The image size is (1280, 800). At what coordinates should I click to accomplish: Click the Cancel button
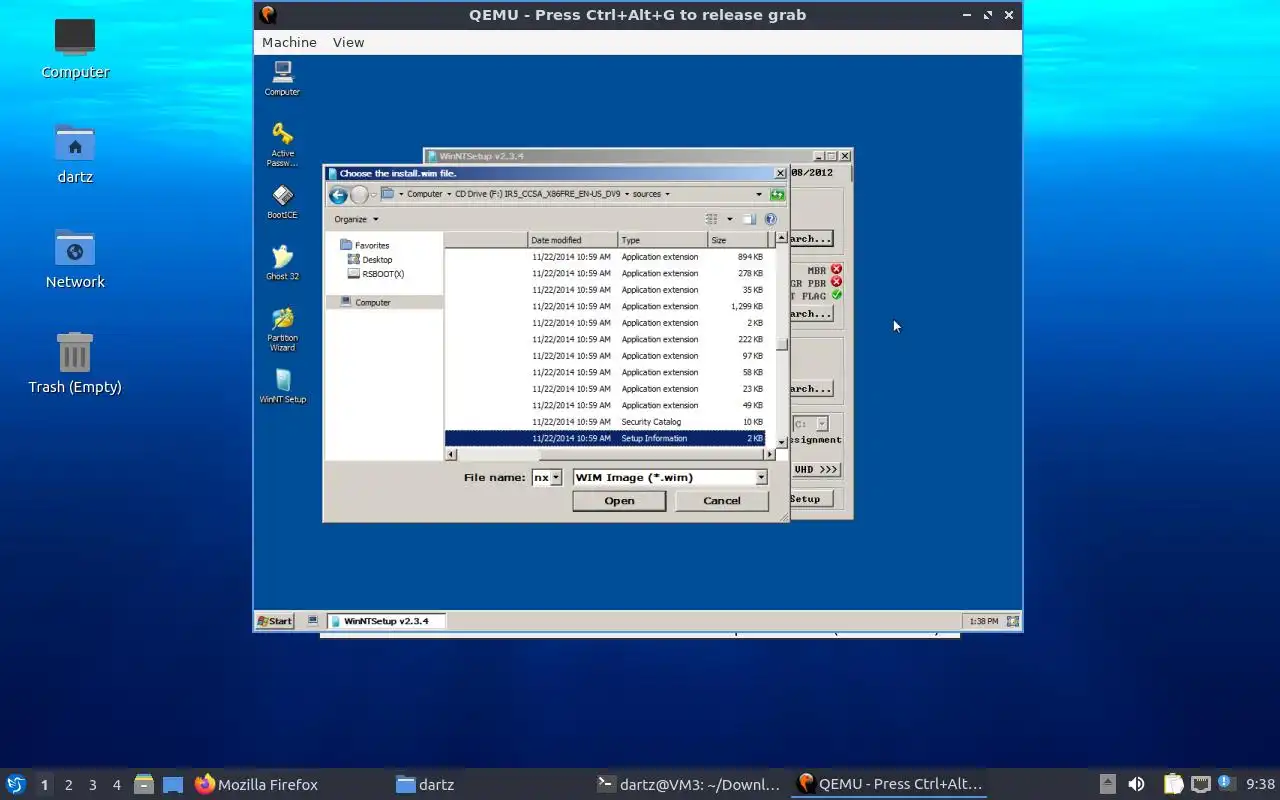point(721,501)
